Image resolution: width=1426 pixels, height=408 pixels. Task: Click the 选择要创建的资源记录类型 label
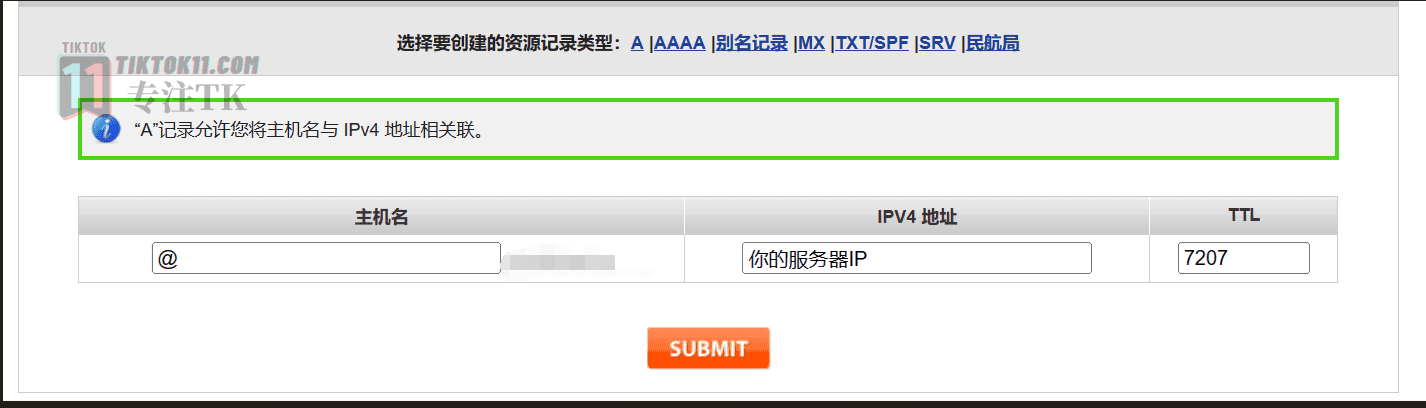[508, 43]
